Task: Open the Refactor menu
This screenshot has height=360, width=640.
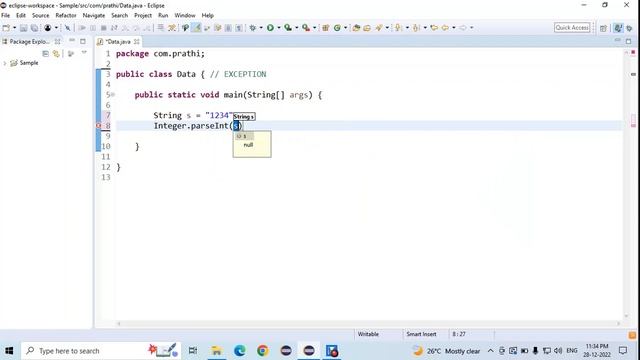Action: 66,16
